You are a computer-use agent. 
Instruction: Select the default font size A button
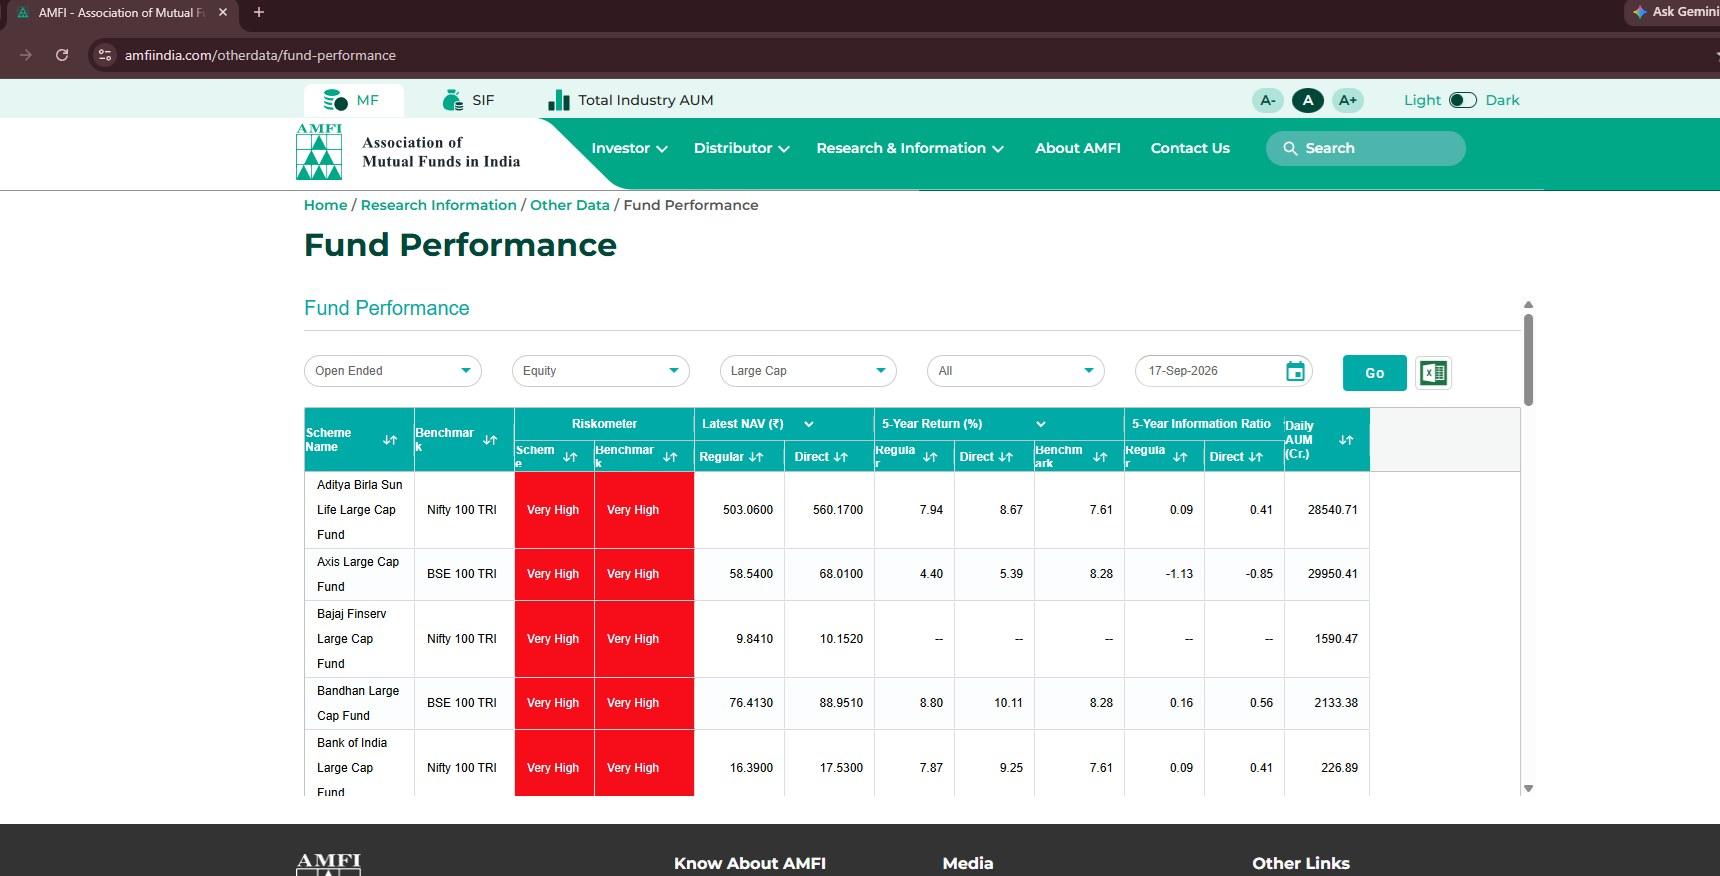pos(1308,100)
